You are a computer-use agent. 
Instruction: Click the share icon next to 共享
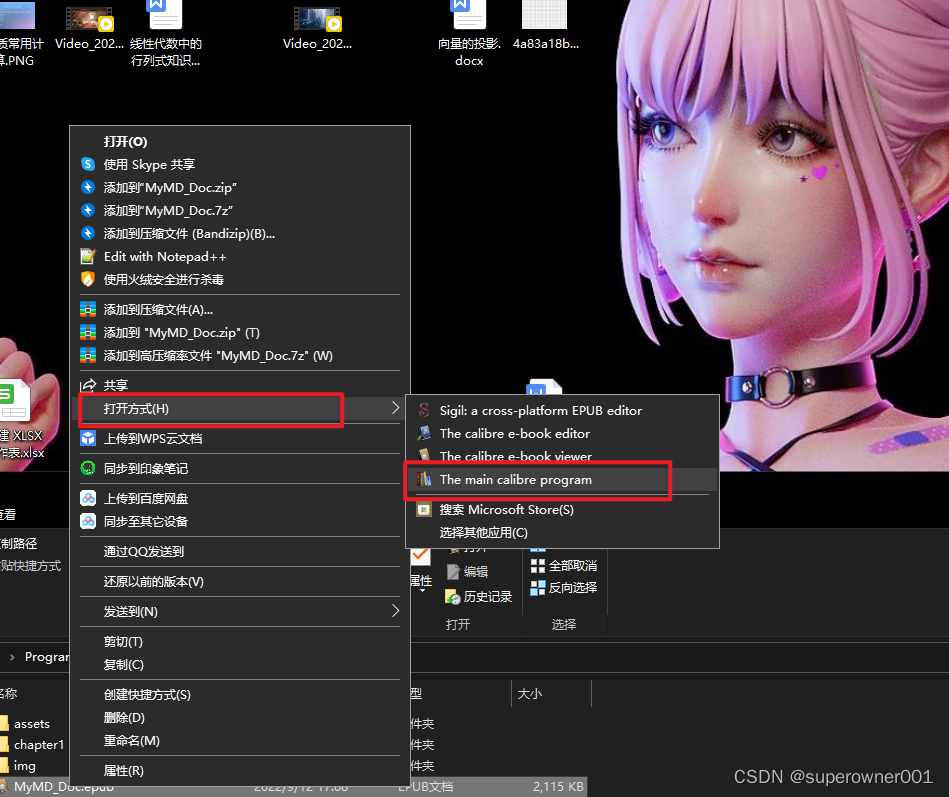click(88, 385)
